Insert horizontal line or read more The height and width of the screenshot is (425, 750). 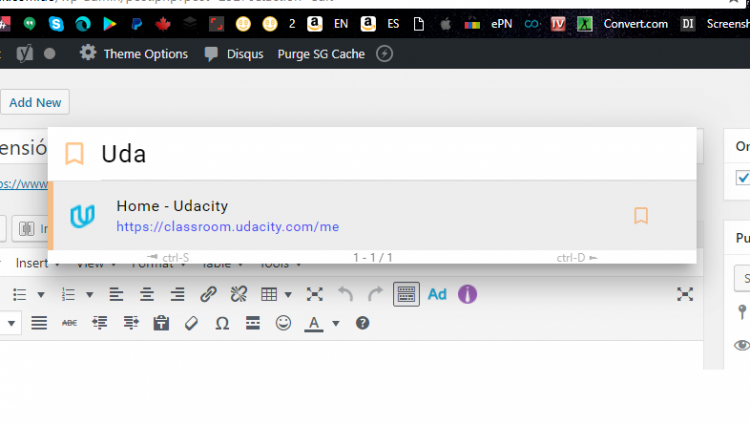pyautogui.click(x=253, y=323)
